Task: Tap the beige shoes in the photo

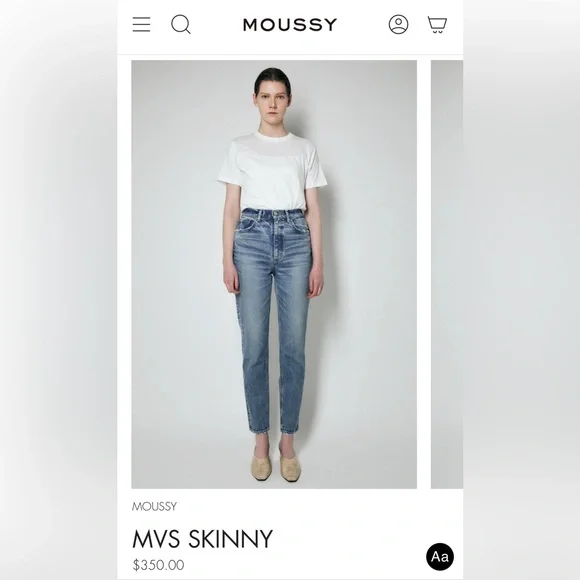Action: point(276,465)
